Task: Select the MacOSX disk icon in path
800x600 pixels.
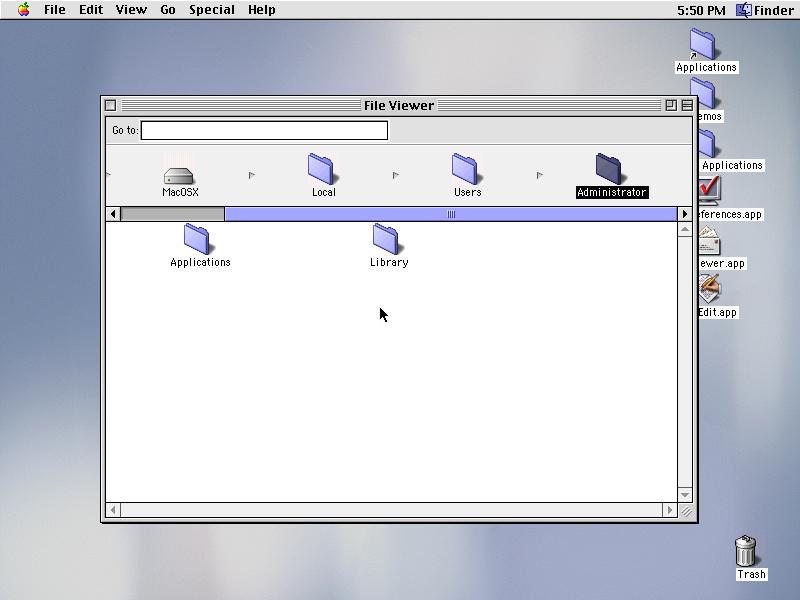Action: pos(179,176)
